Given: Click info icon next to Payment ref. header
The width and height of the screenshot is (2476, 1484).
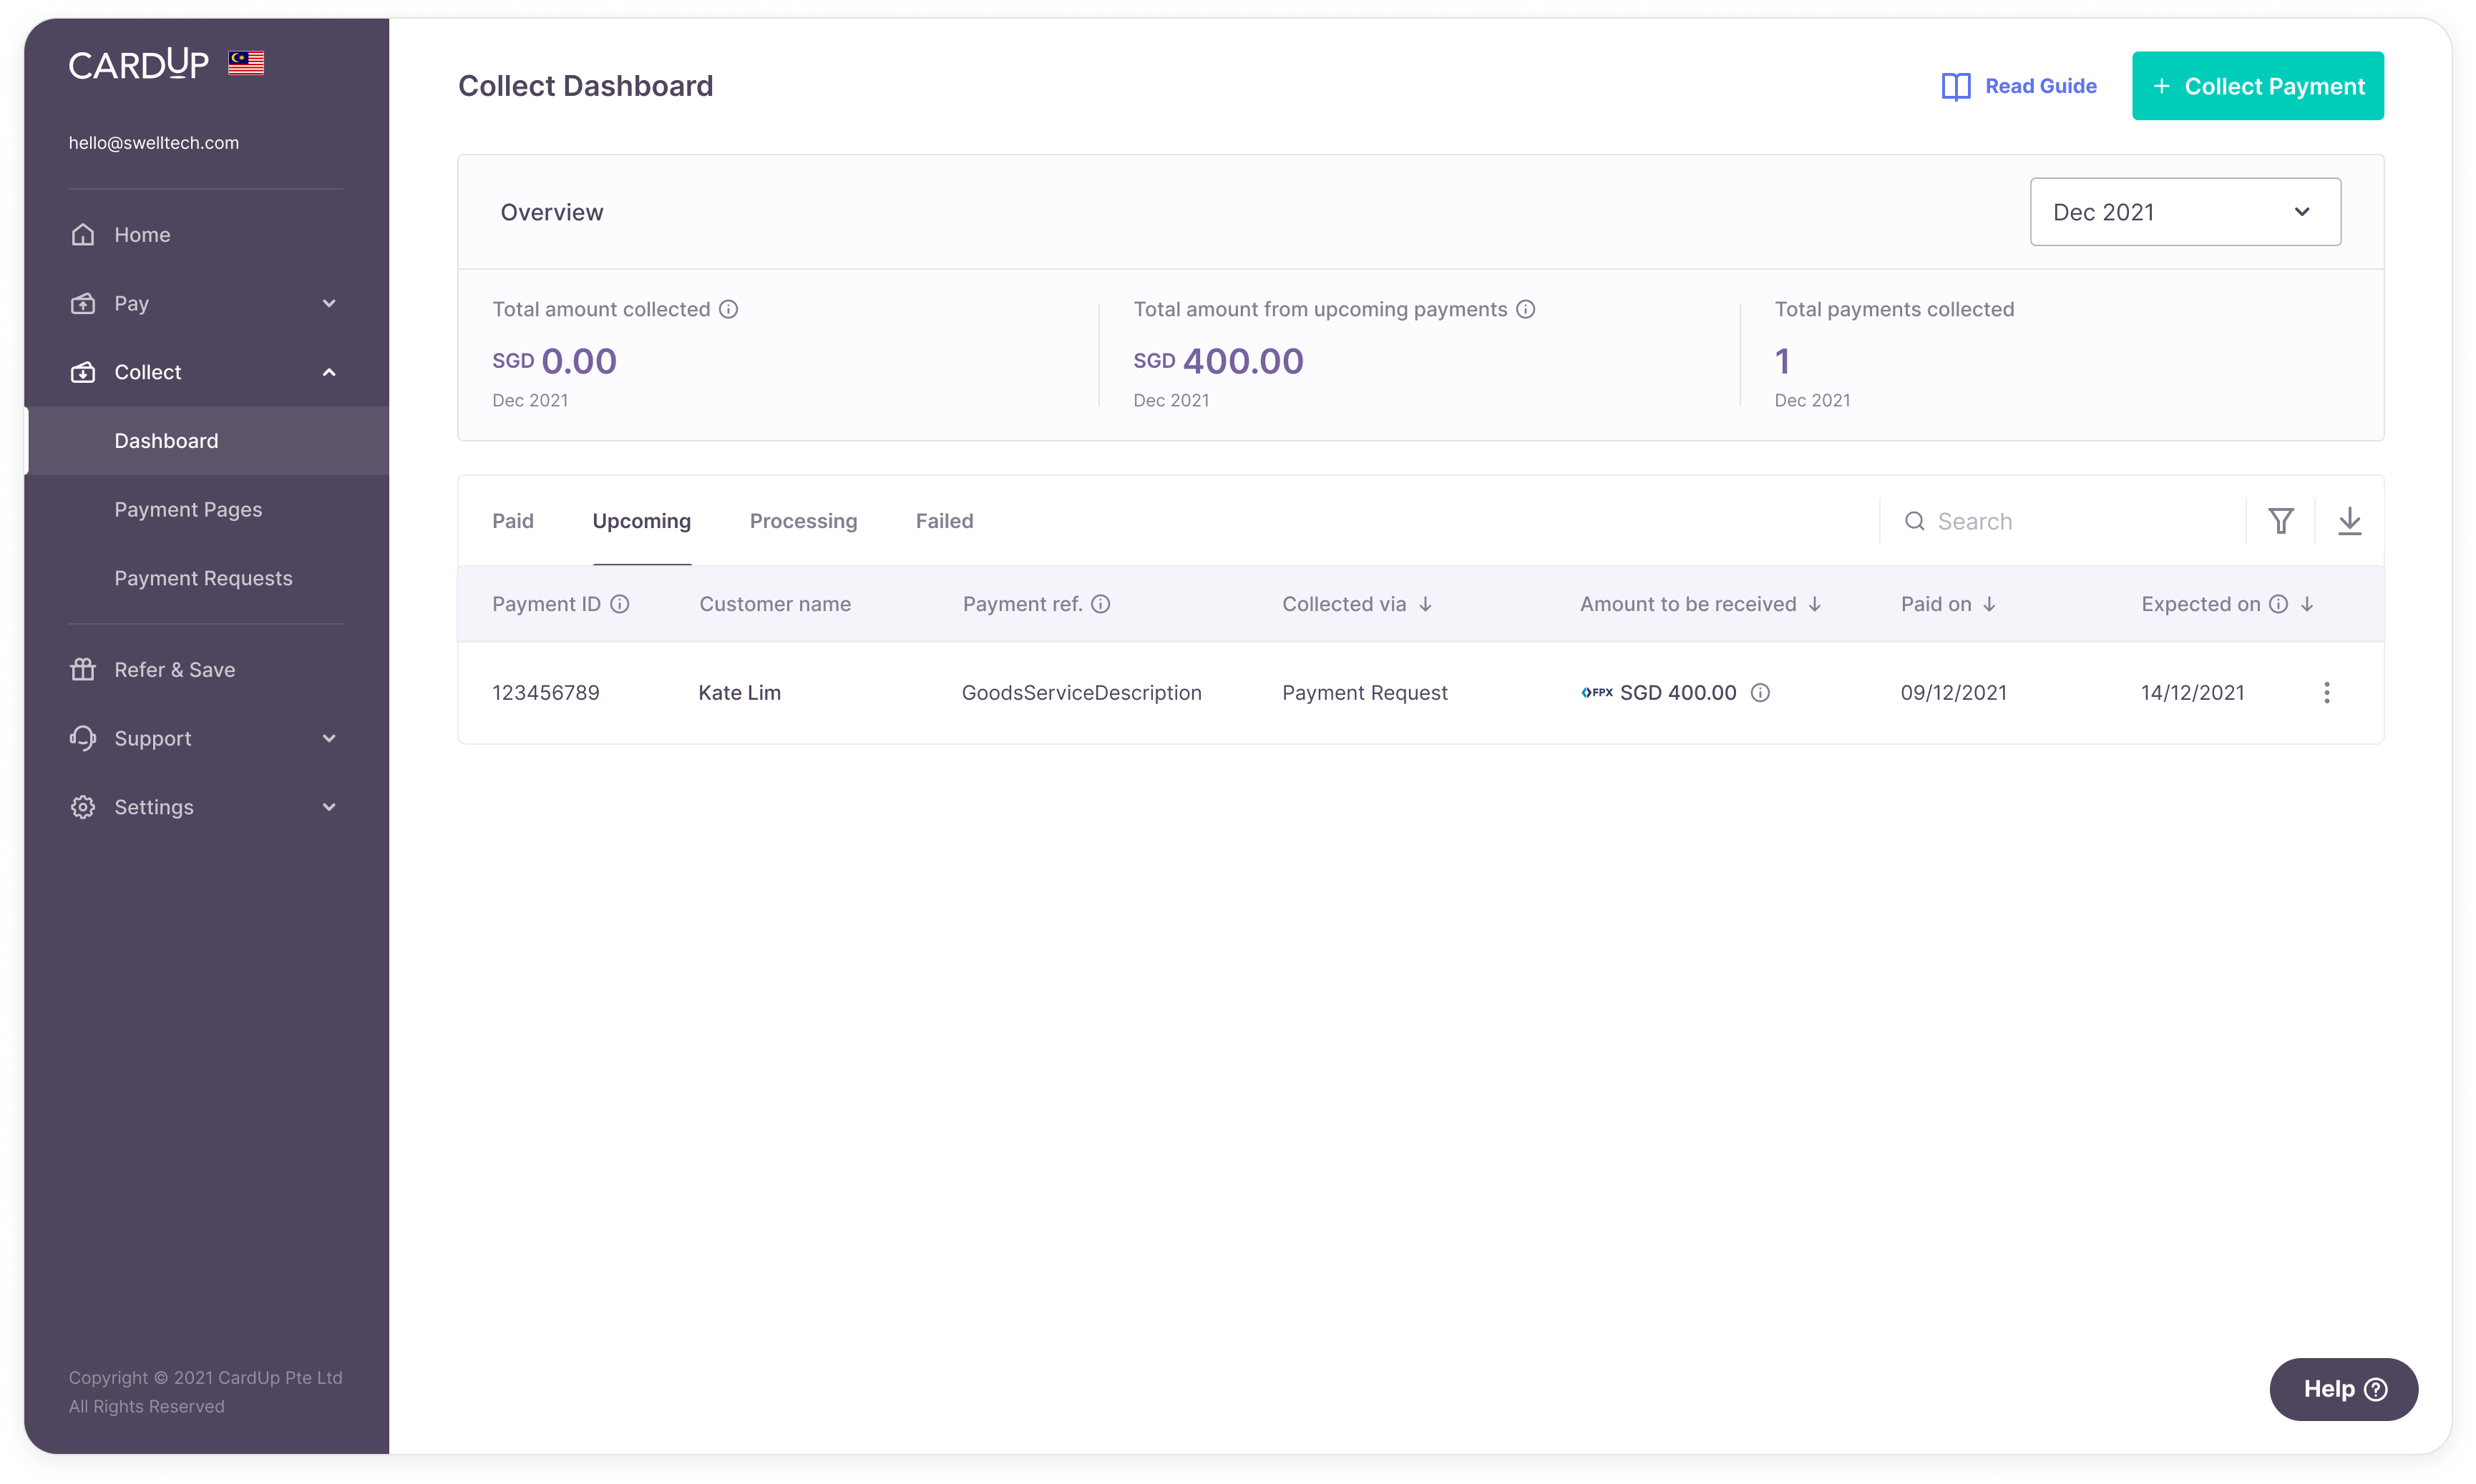Looking at the screenshot, I should click(1100, 604).
